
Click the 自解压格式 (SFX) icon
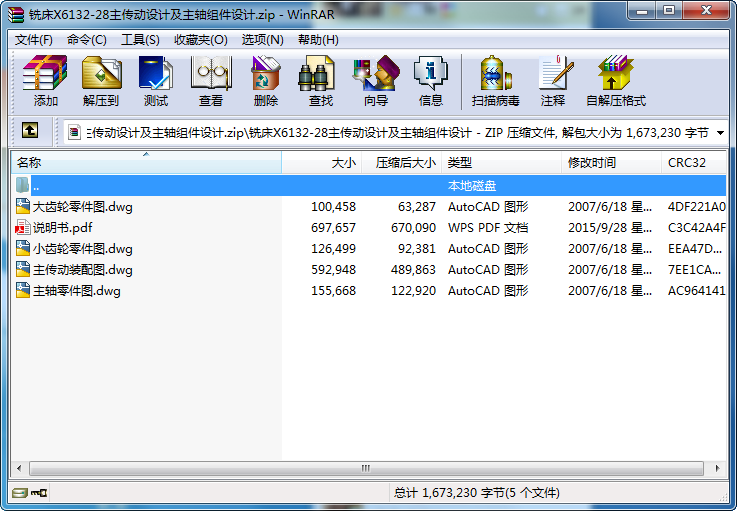click(x=615, y=80)
